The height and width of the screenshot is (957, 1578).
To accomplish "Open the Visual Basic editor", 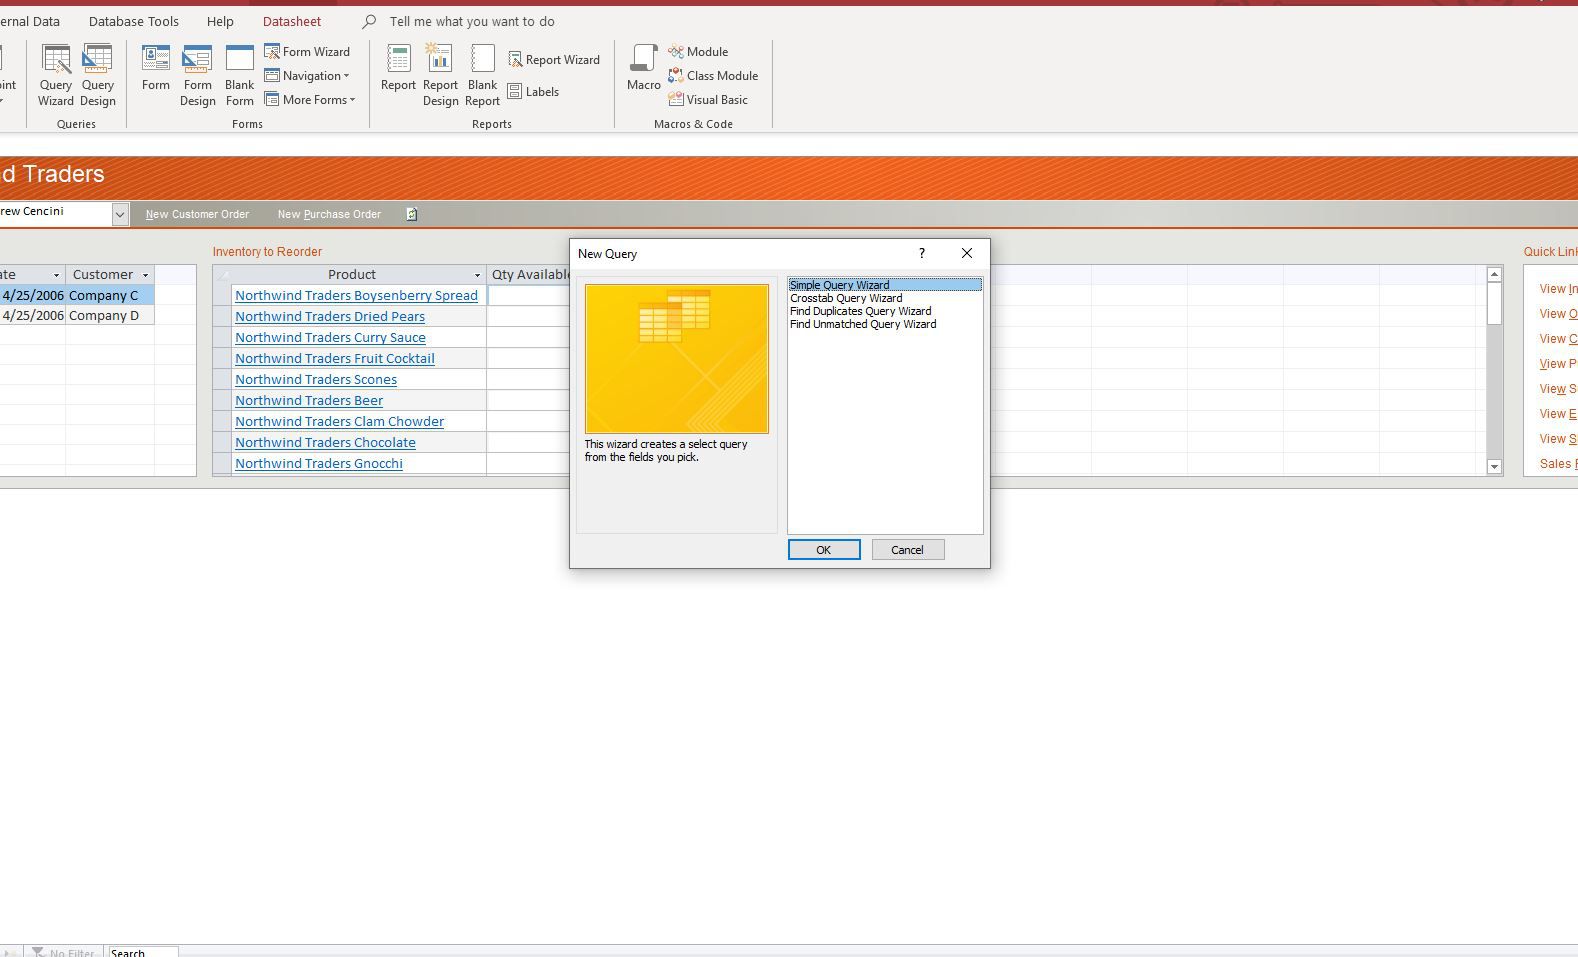I will (708, 99).
